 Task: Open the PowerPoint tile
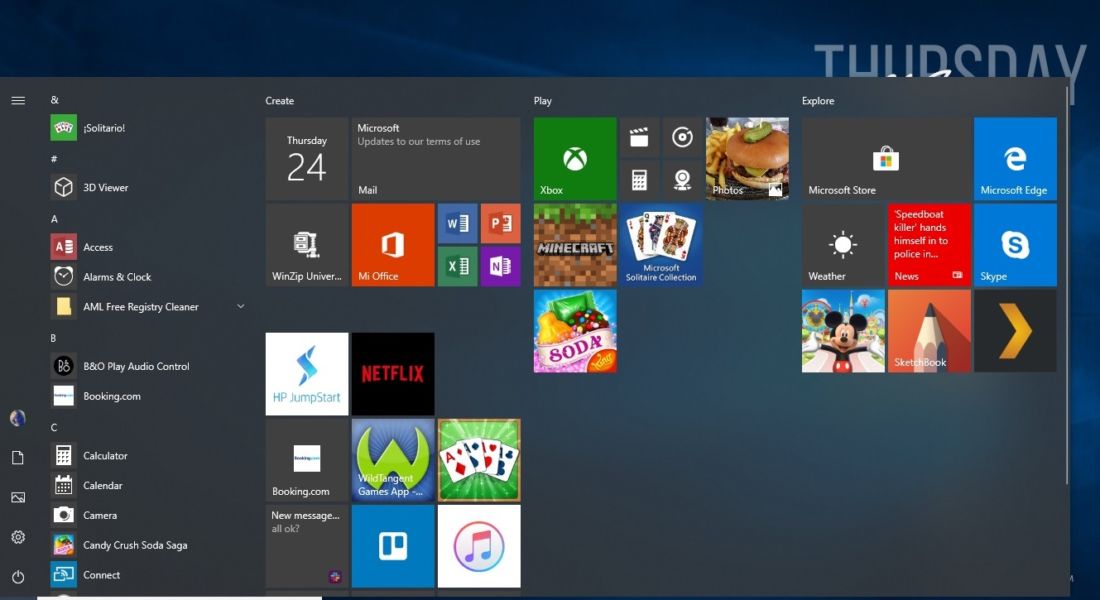(500, 223)
